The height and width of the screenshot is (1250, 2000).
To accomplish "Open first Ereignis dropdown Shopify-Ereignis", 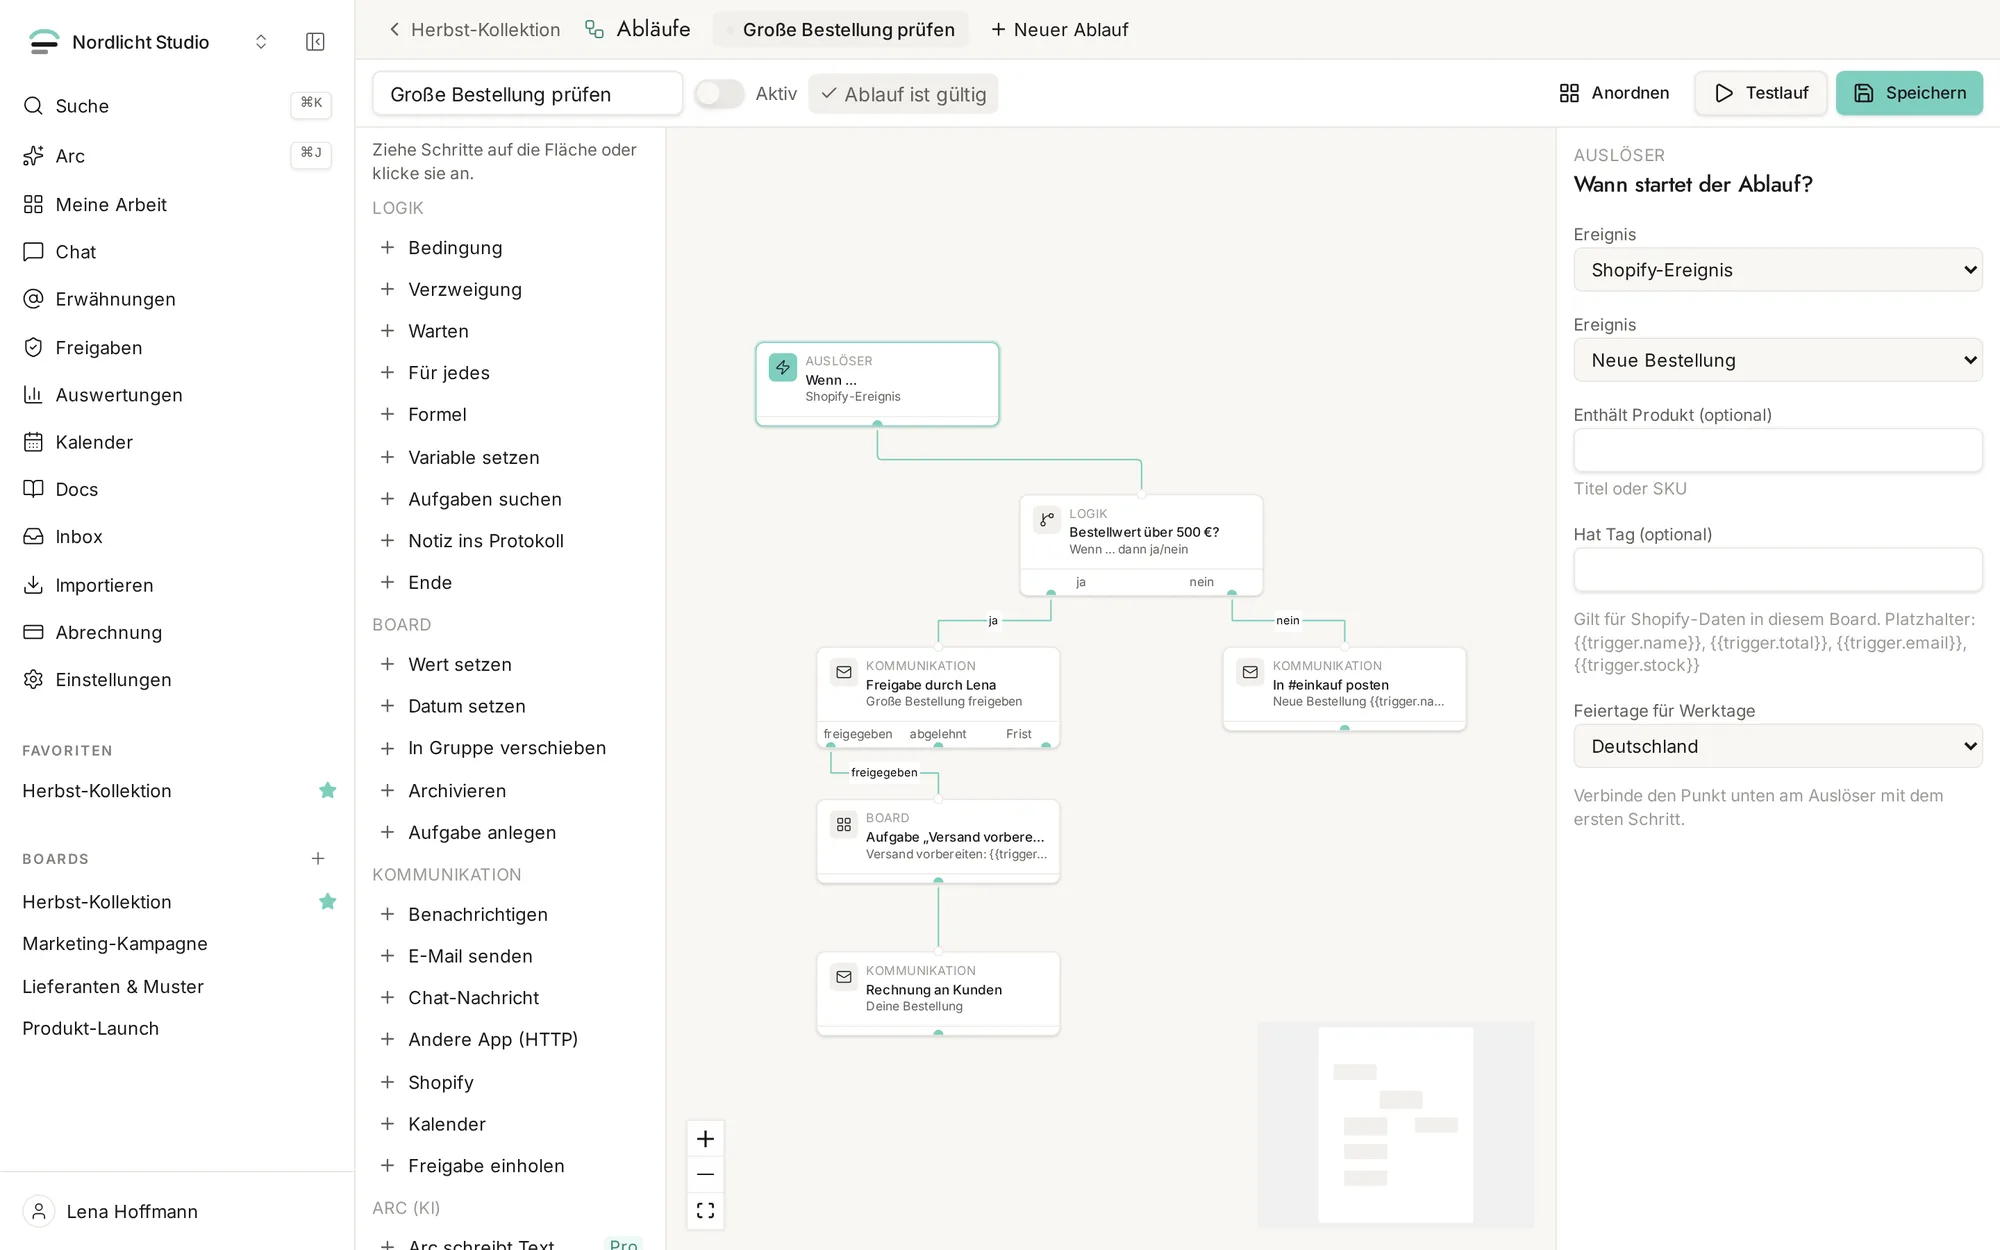I will [1777, 270].
